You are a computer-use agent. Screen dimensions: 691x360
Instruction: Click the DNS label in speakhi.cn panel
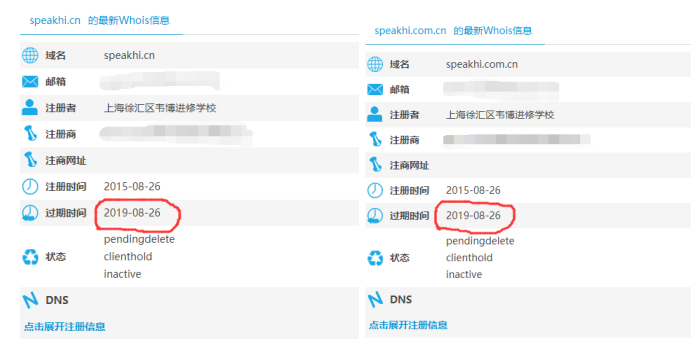click(57, 300)
